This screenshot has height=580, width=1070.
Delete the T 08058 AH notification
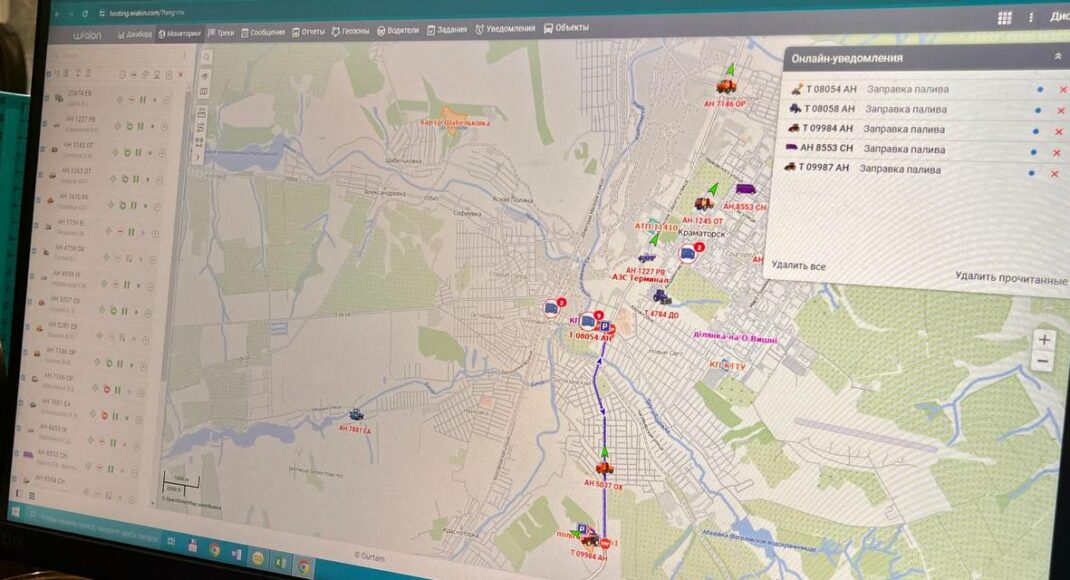pyautogui.click(x=1060, y=111)
